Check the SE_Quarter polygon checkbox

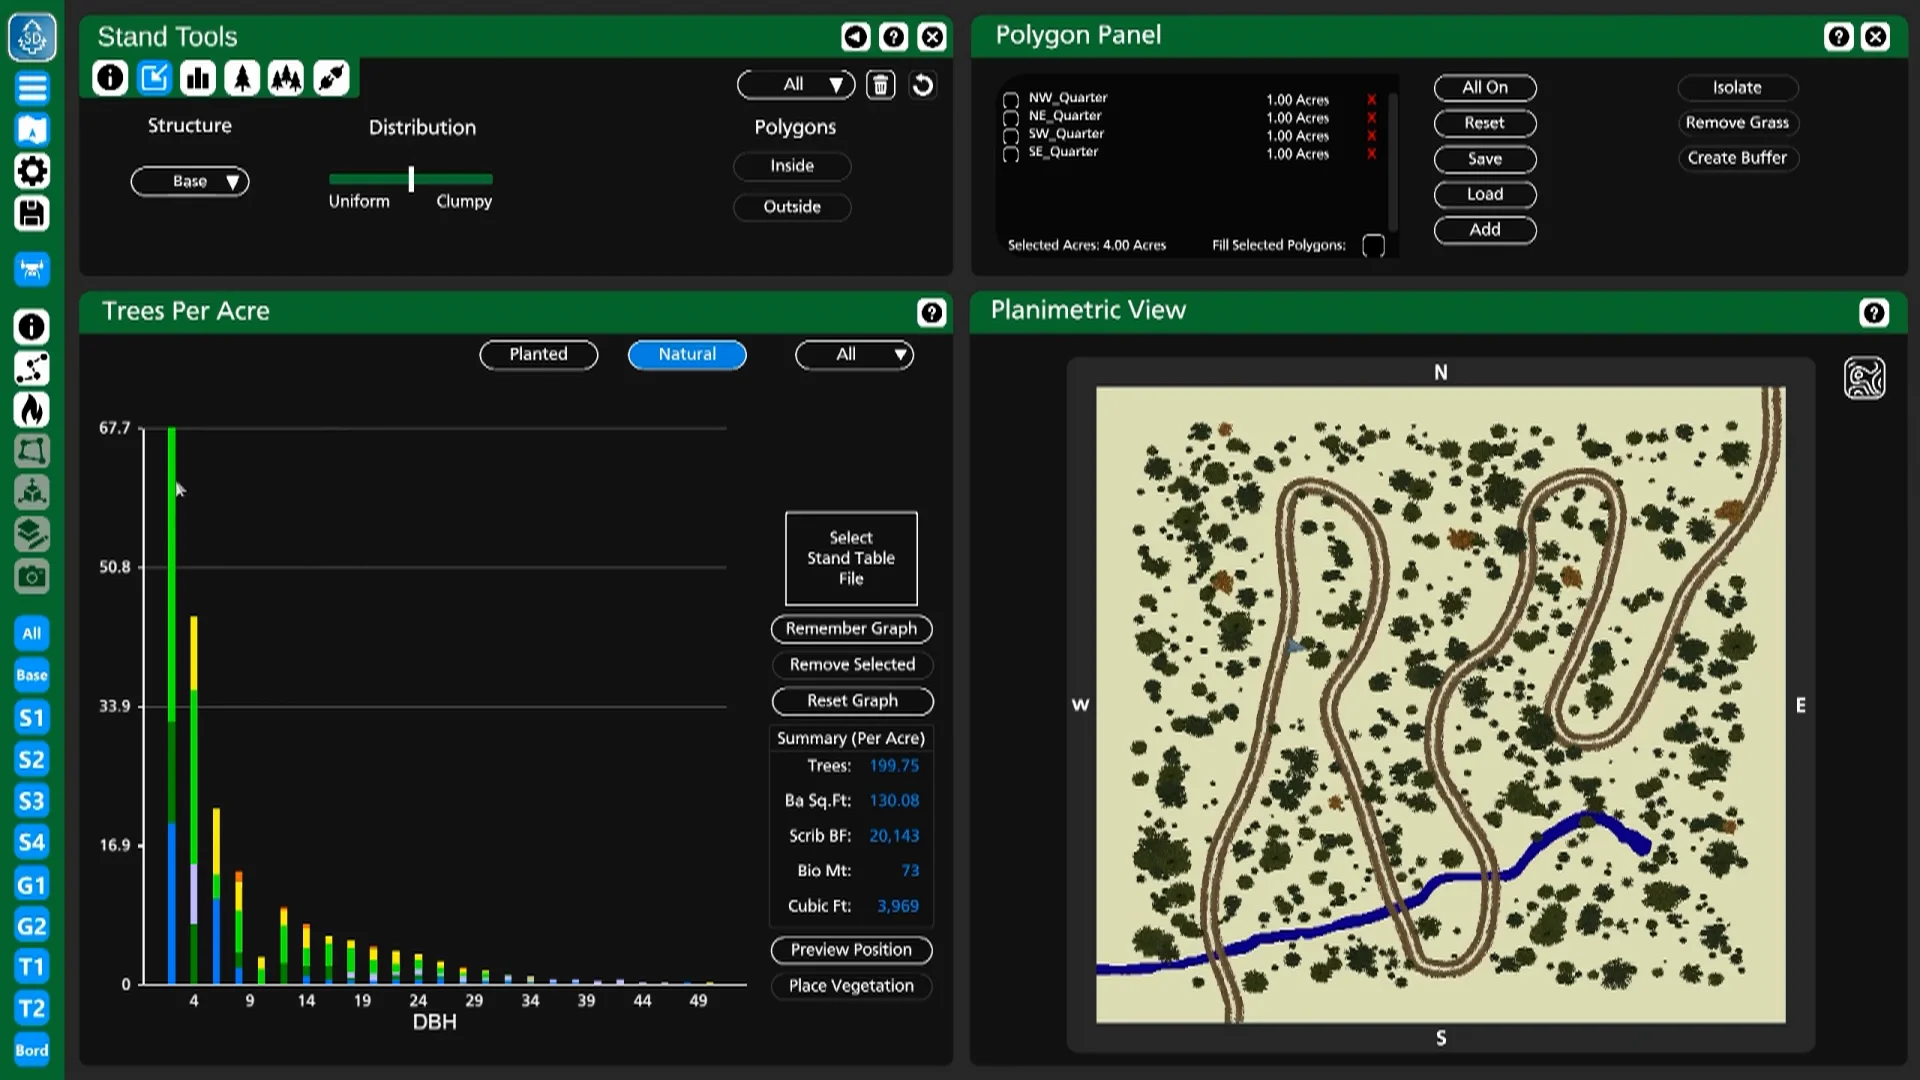(x=1011, y=154)
